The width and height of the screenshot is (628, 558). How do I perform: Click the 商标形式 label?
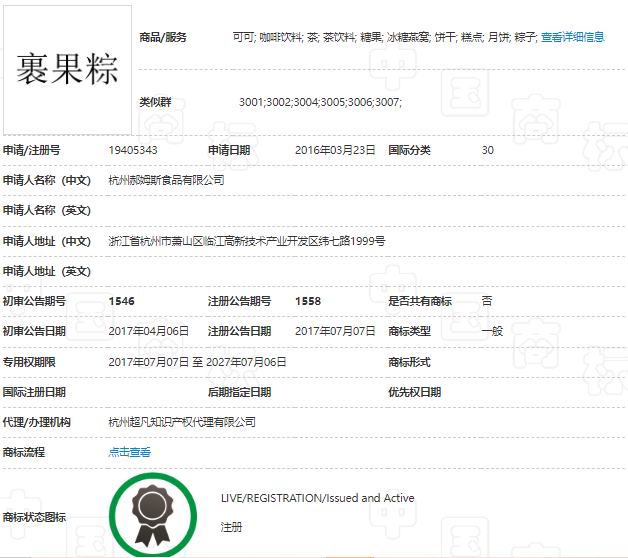tap(409, 362)
